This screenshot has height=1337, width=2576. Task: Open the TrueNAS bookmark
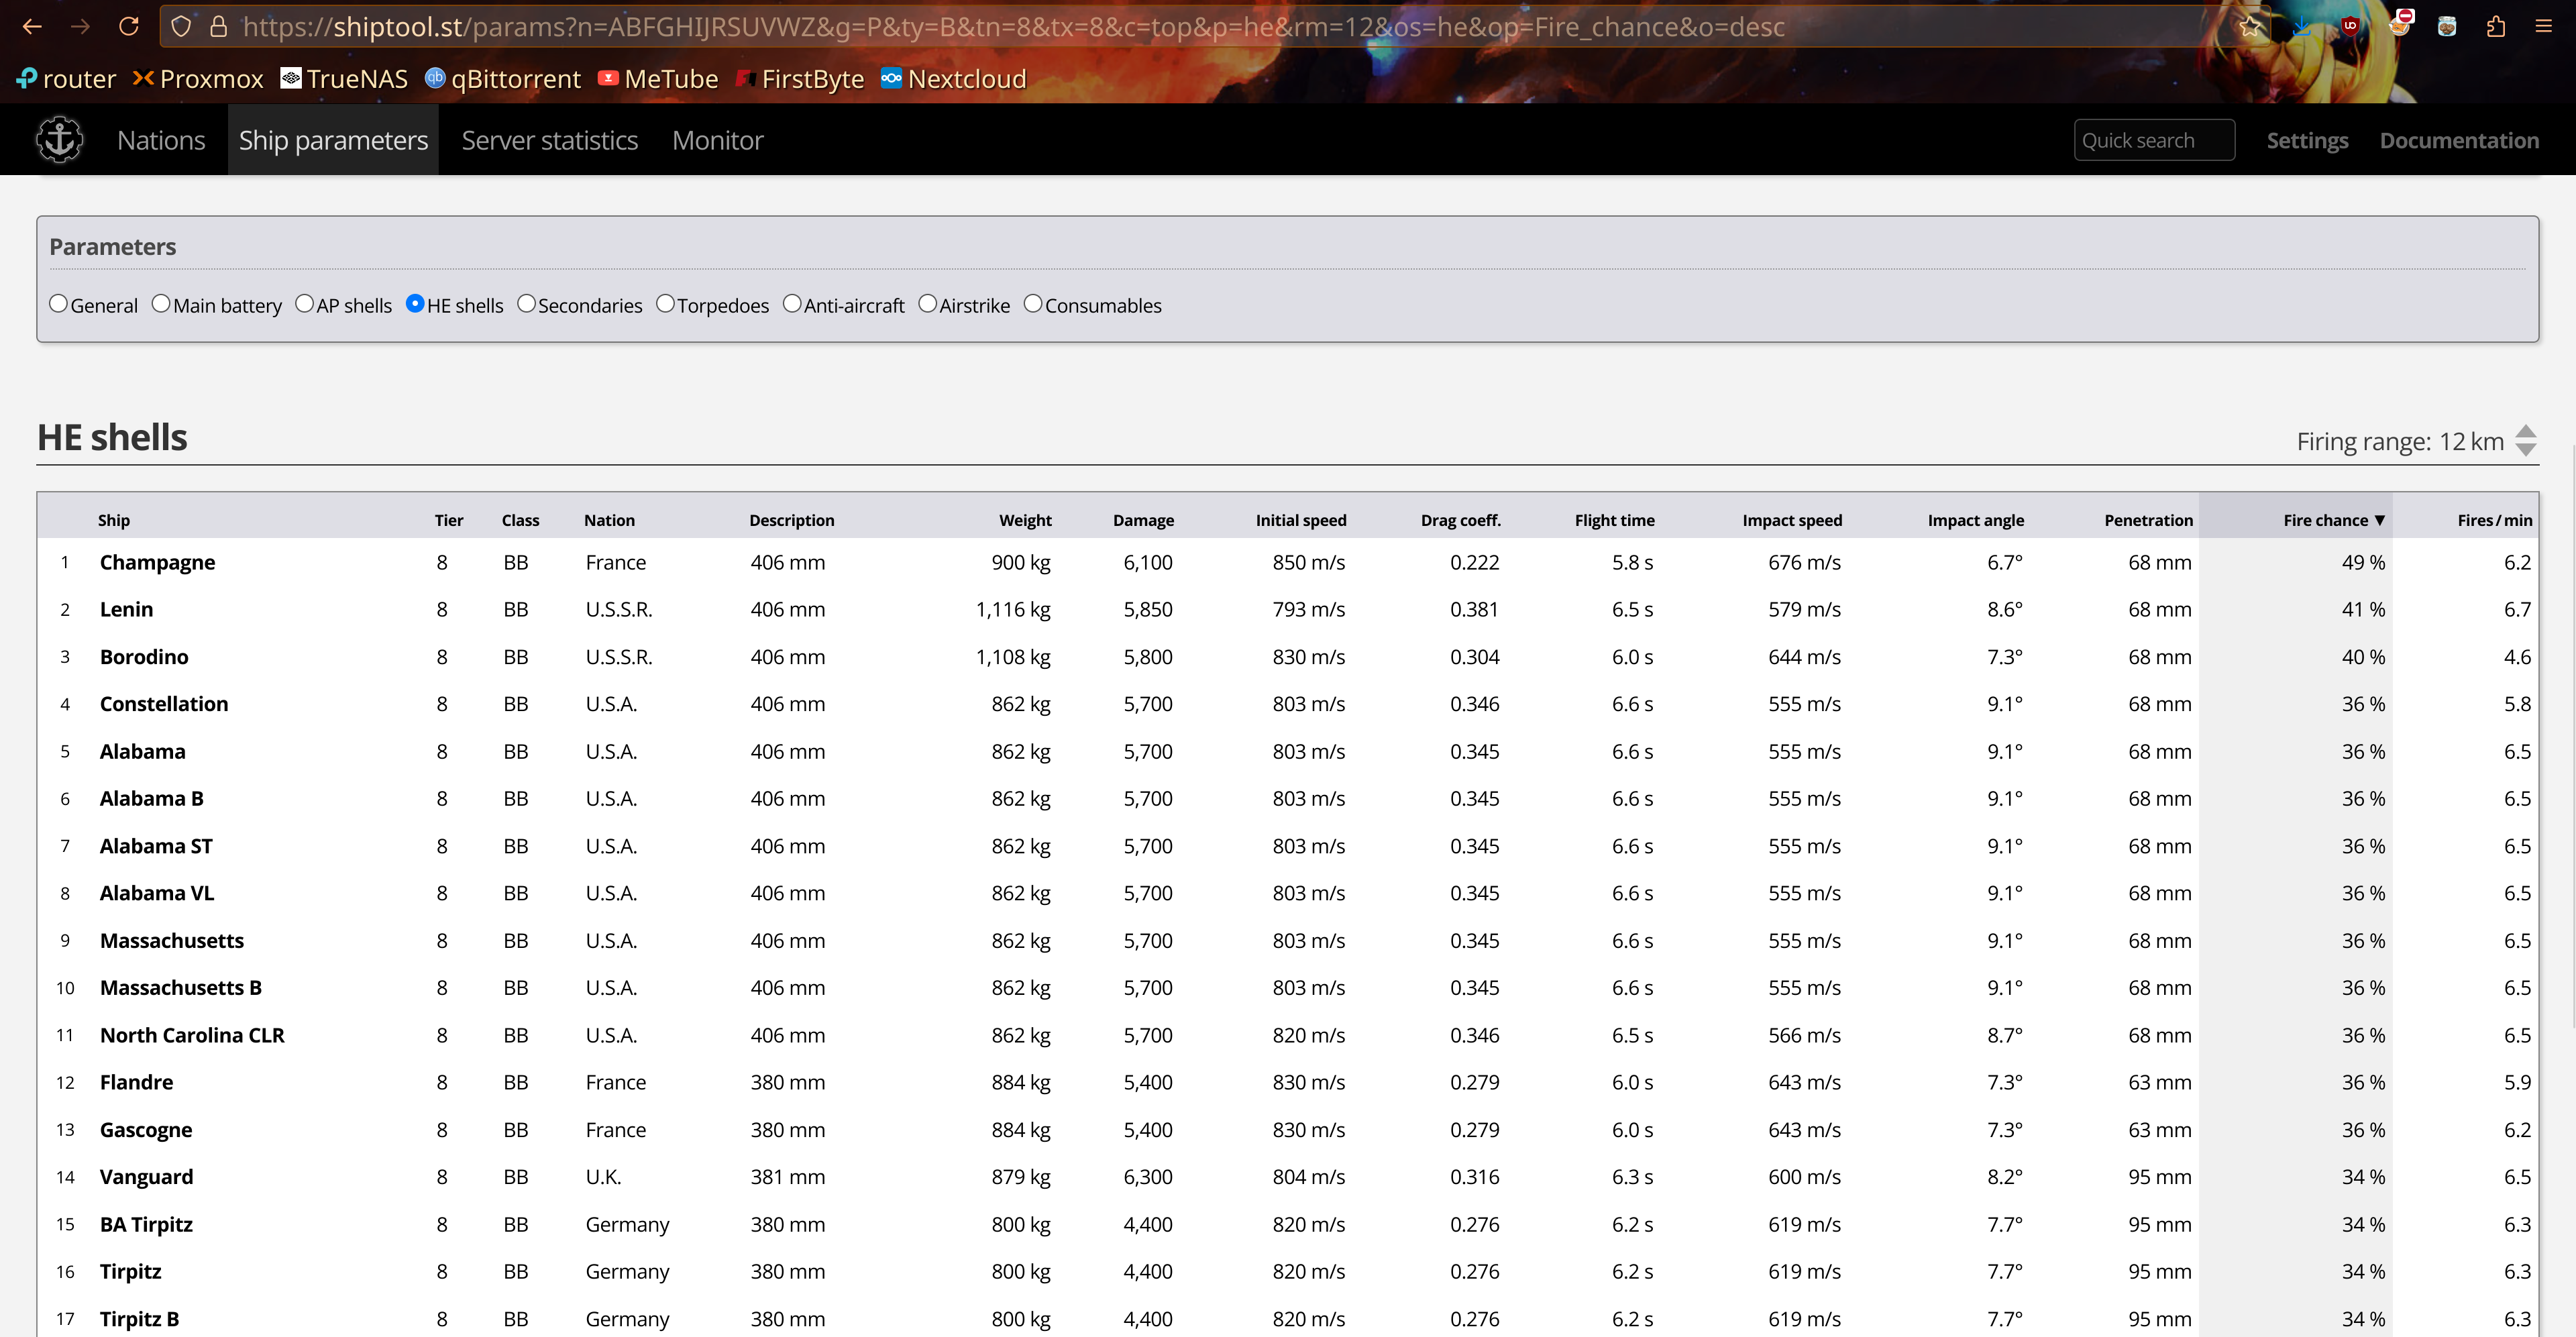[344, 79]
